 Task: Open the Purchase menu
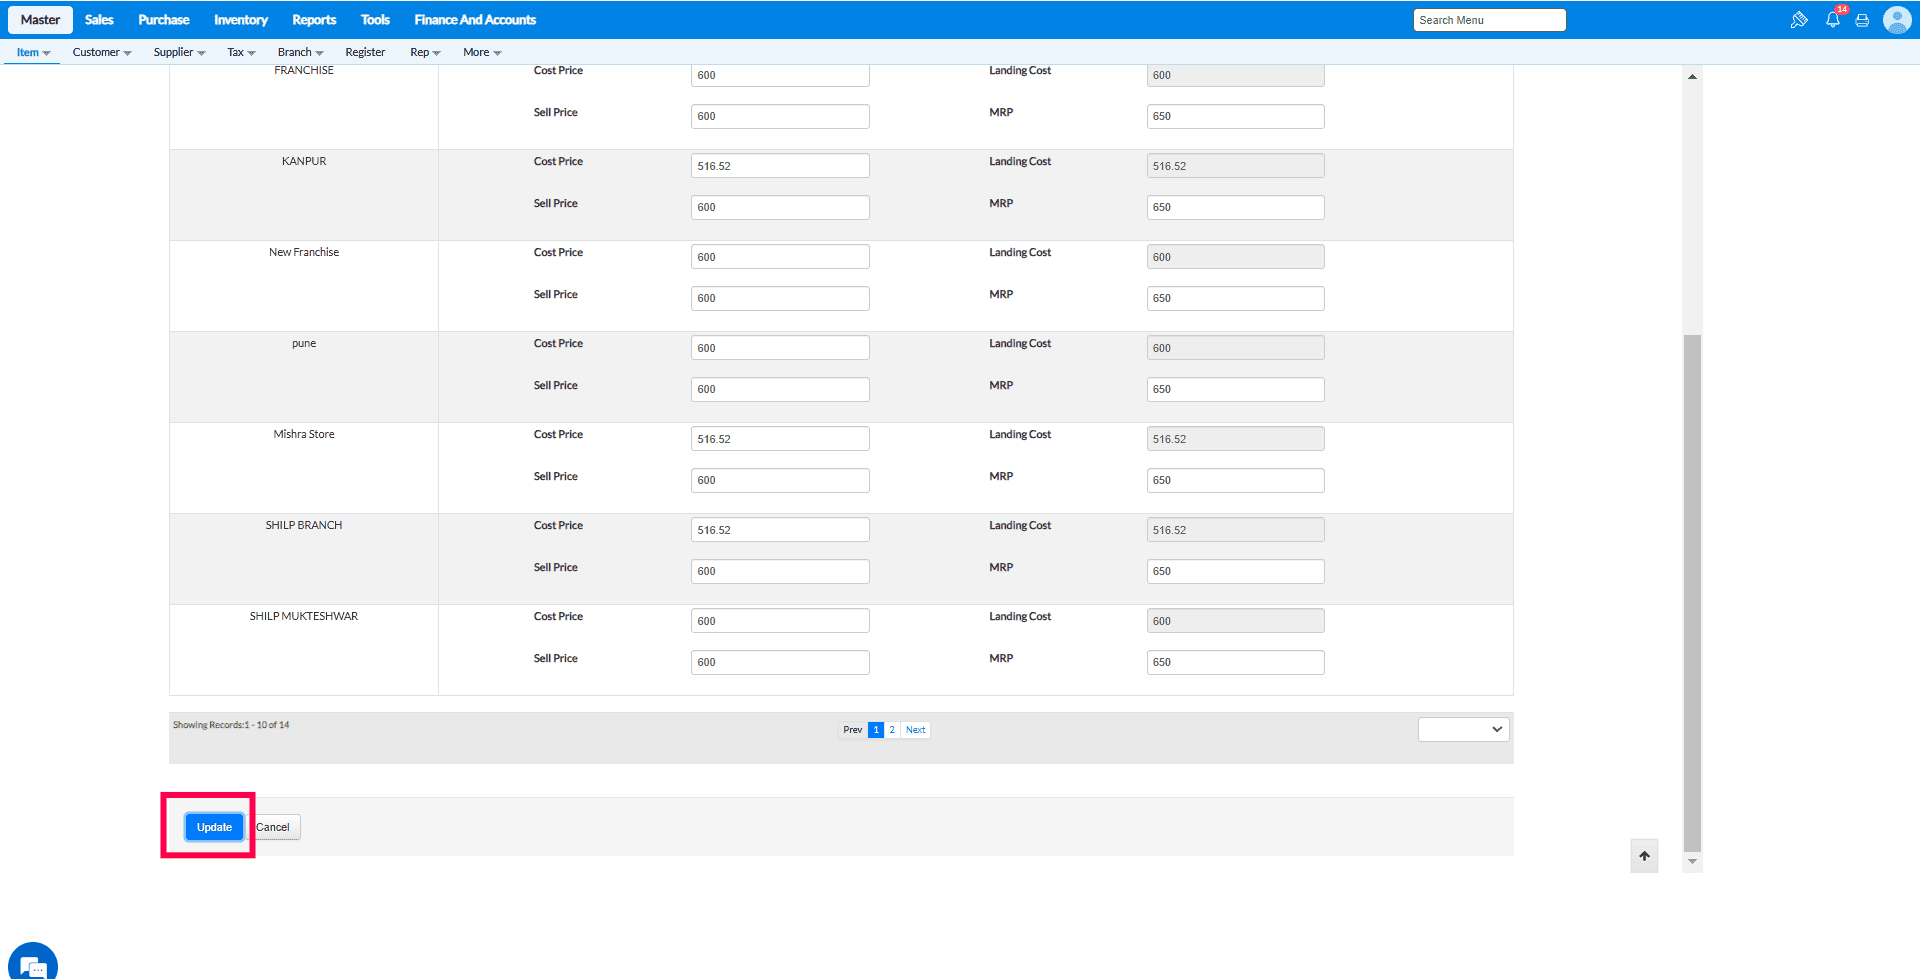164,20
